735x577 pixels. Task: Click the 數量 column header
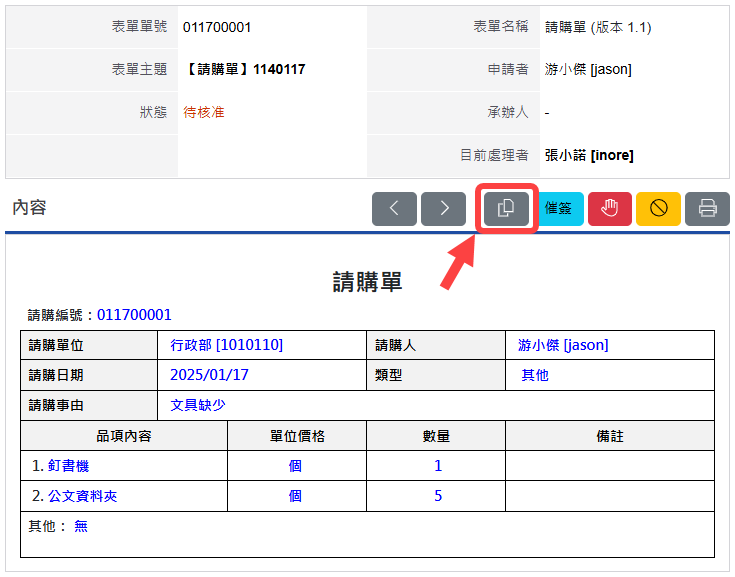click(x=436, y=436)
